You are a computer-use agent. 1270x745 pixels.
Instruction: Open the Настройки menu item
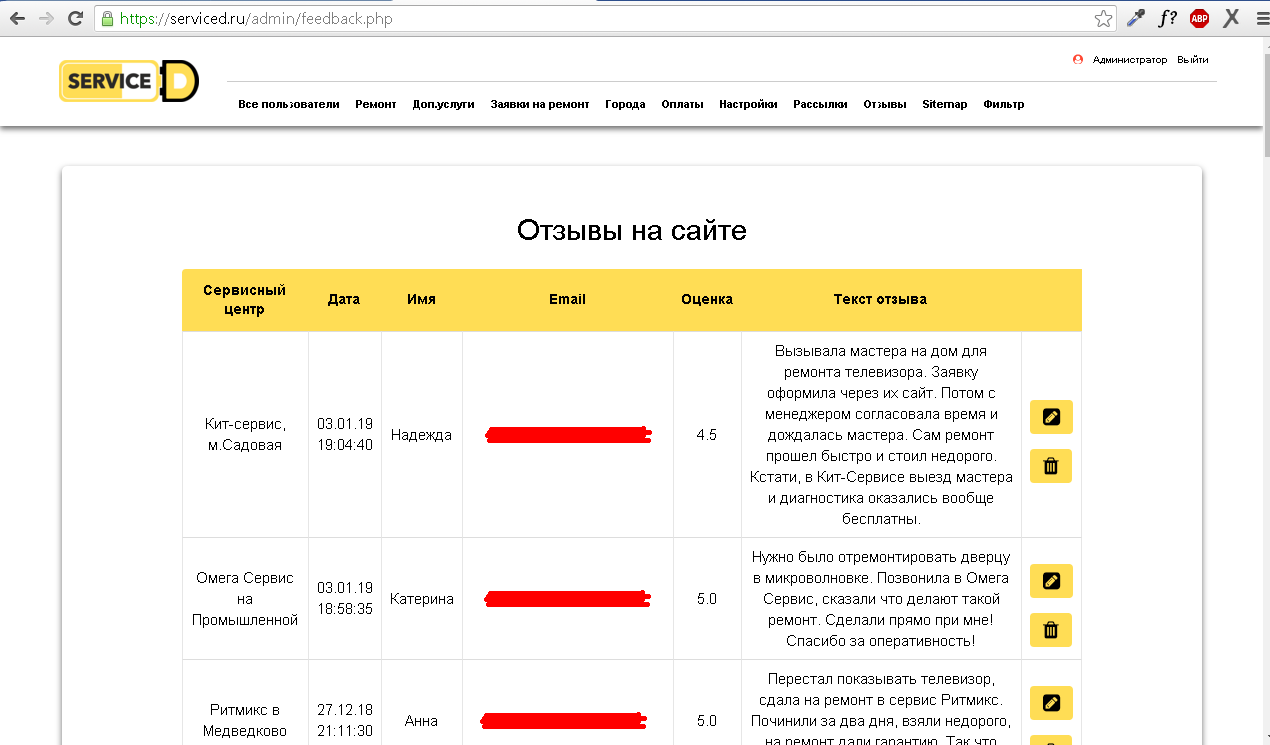click(x=748, y=104)
